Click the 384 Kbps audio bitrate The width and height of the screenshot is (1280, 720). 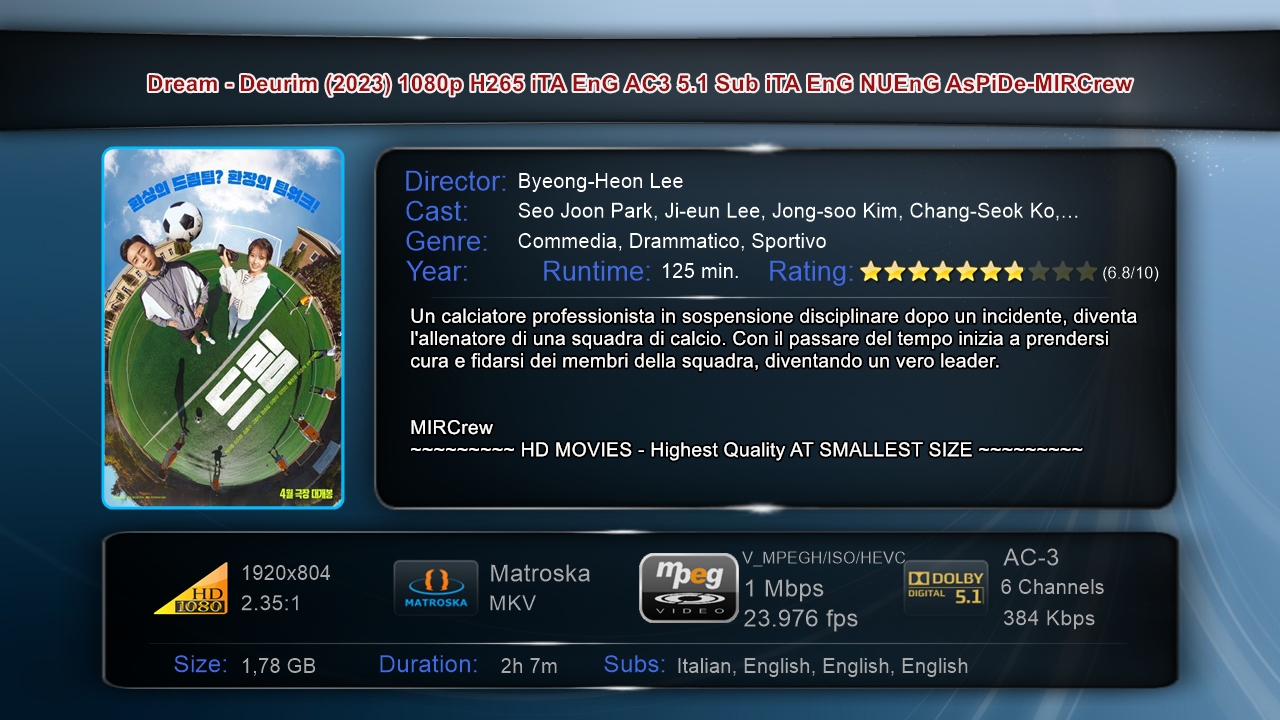[1049, 618]
